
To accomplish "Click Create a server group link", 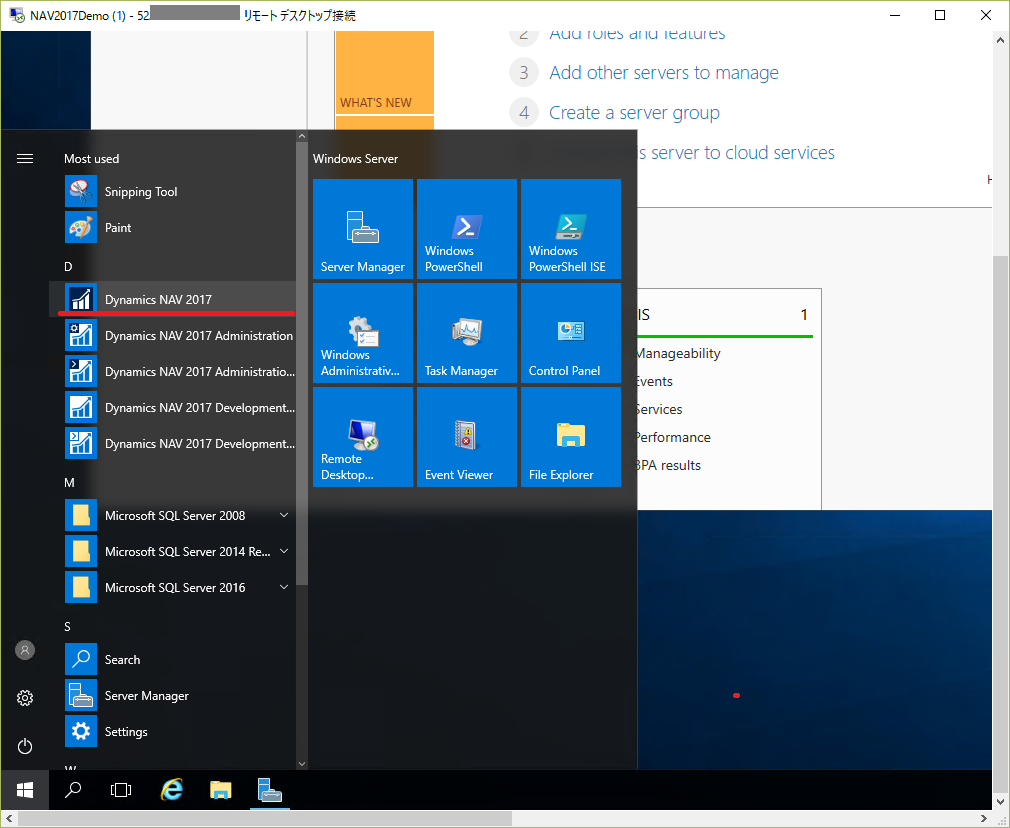I will 634,113.
